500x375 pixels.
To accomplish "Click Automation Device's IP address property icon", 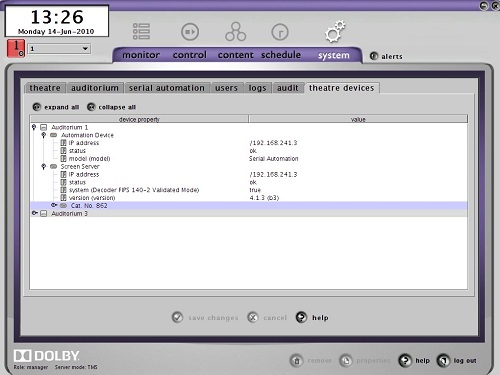I will [x=63, y=143].
